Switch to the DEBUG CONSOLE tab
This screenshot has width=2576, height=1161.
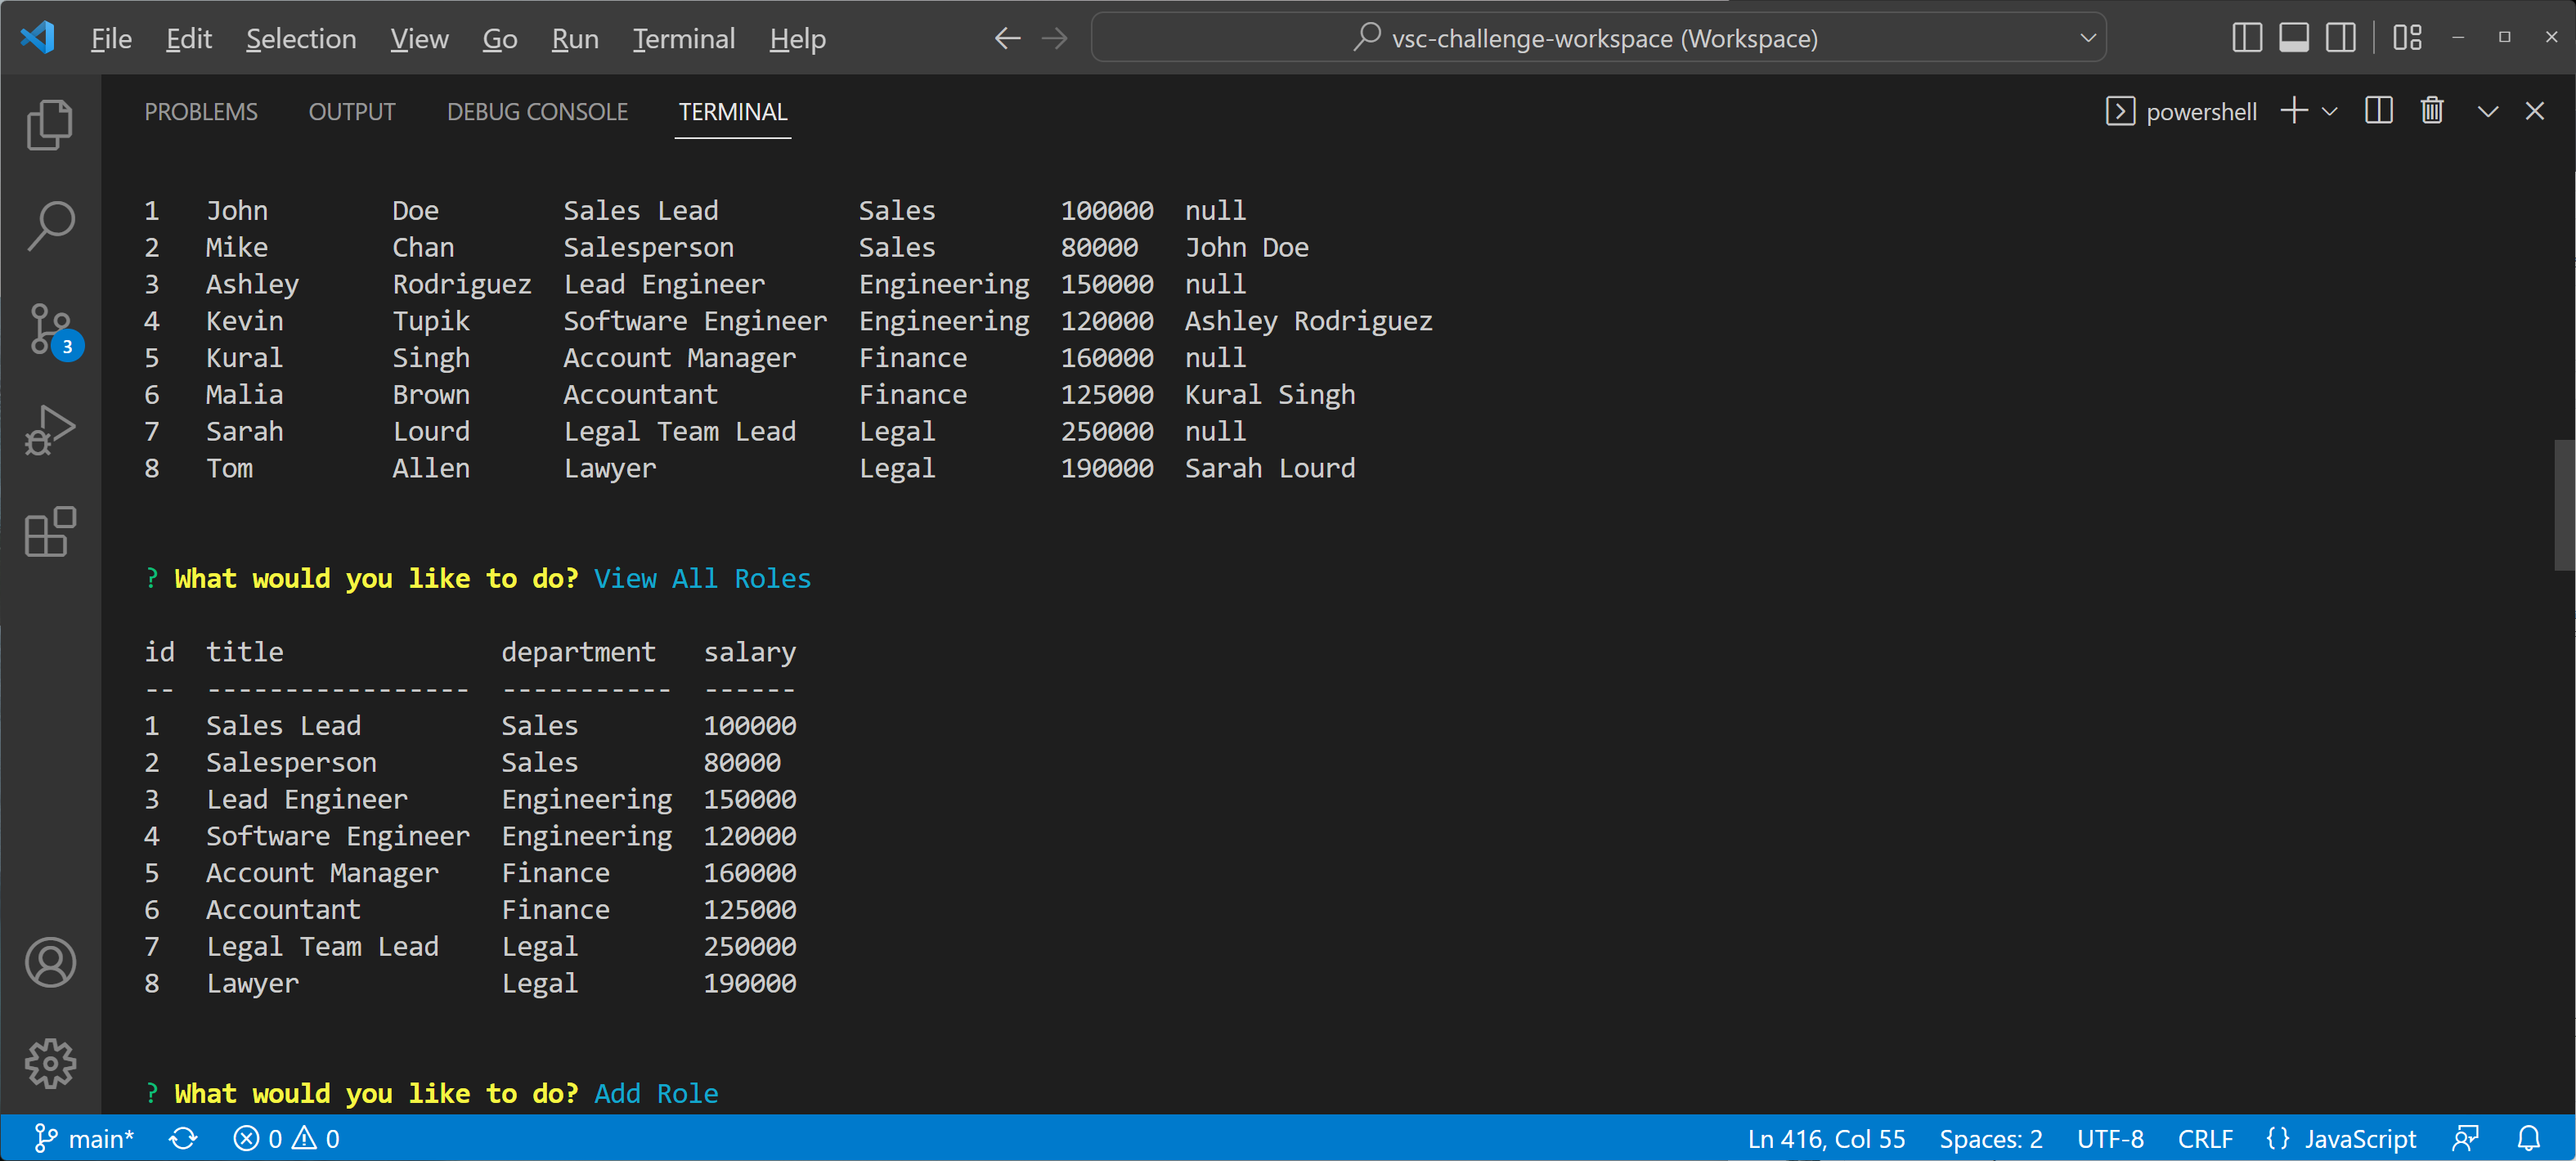(537, 111)
